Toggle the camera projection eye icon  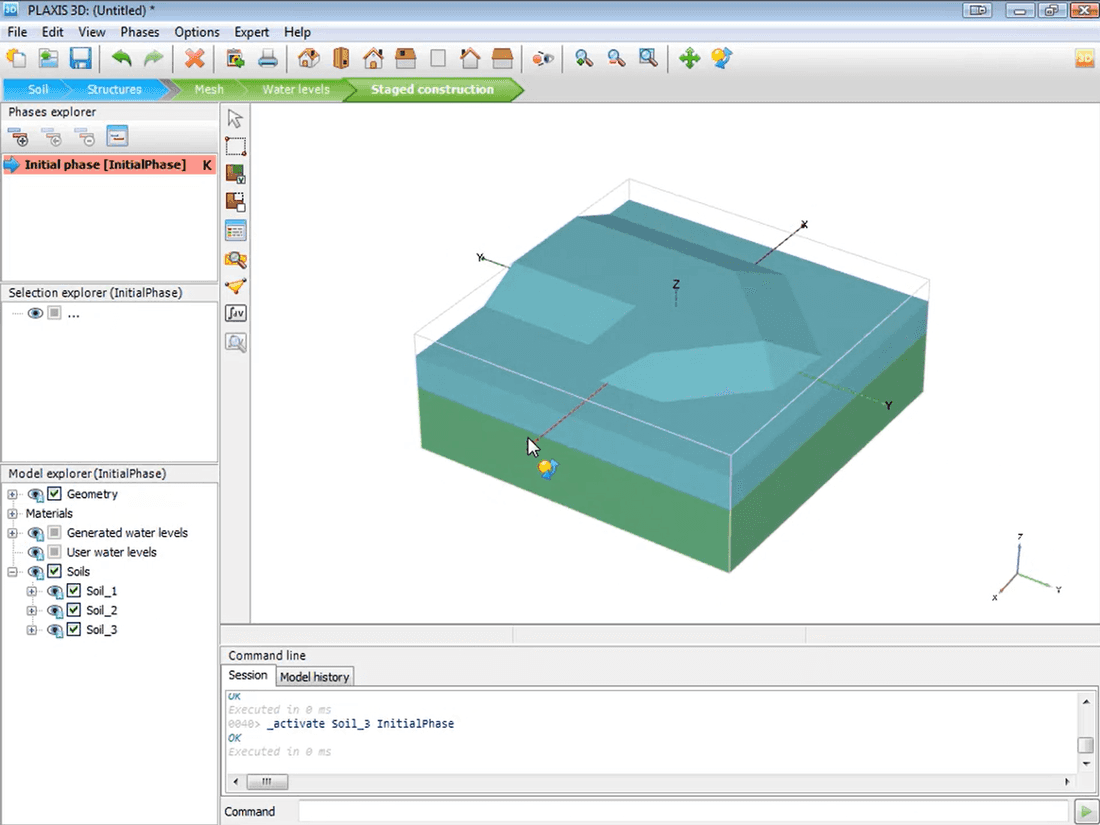coord(543,58)
